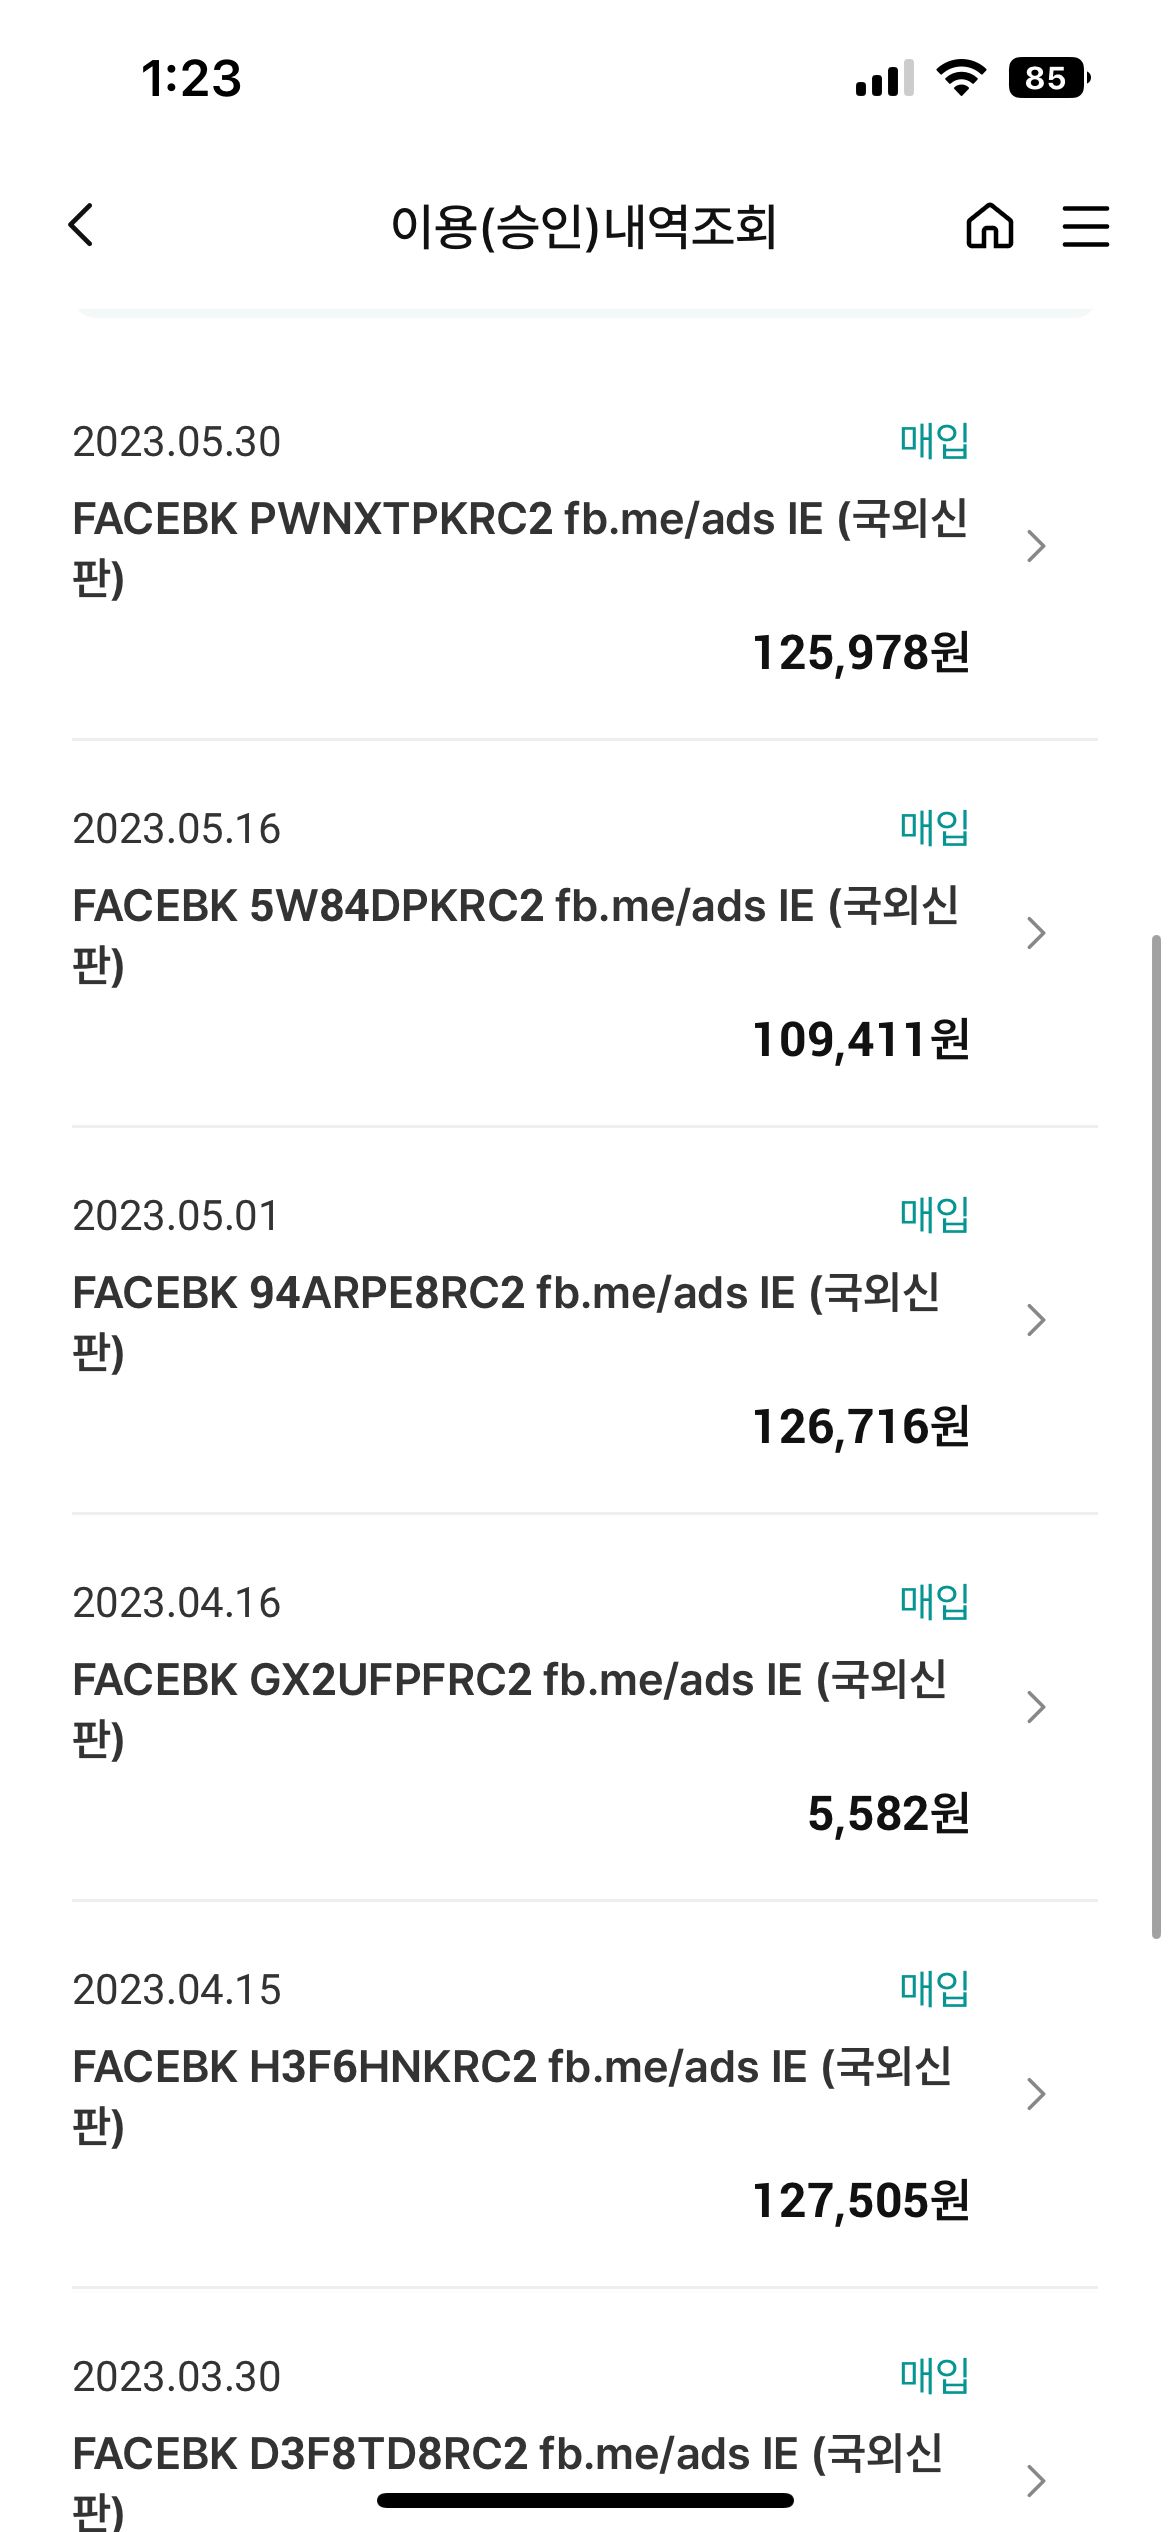Open the hamburger menu icon
This screenshot has height=2532, width=1170.
(x=1085, y=225)
